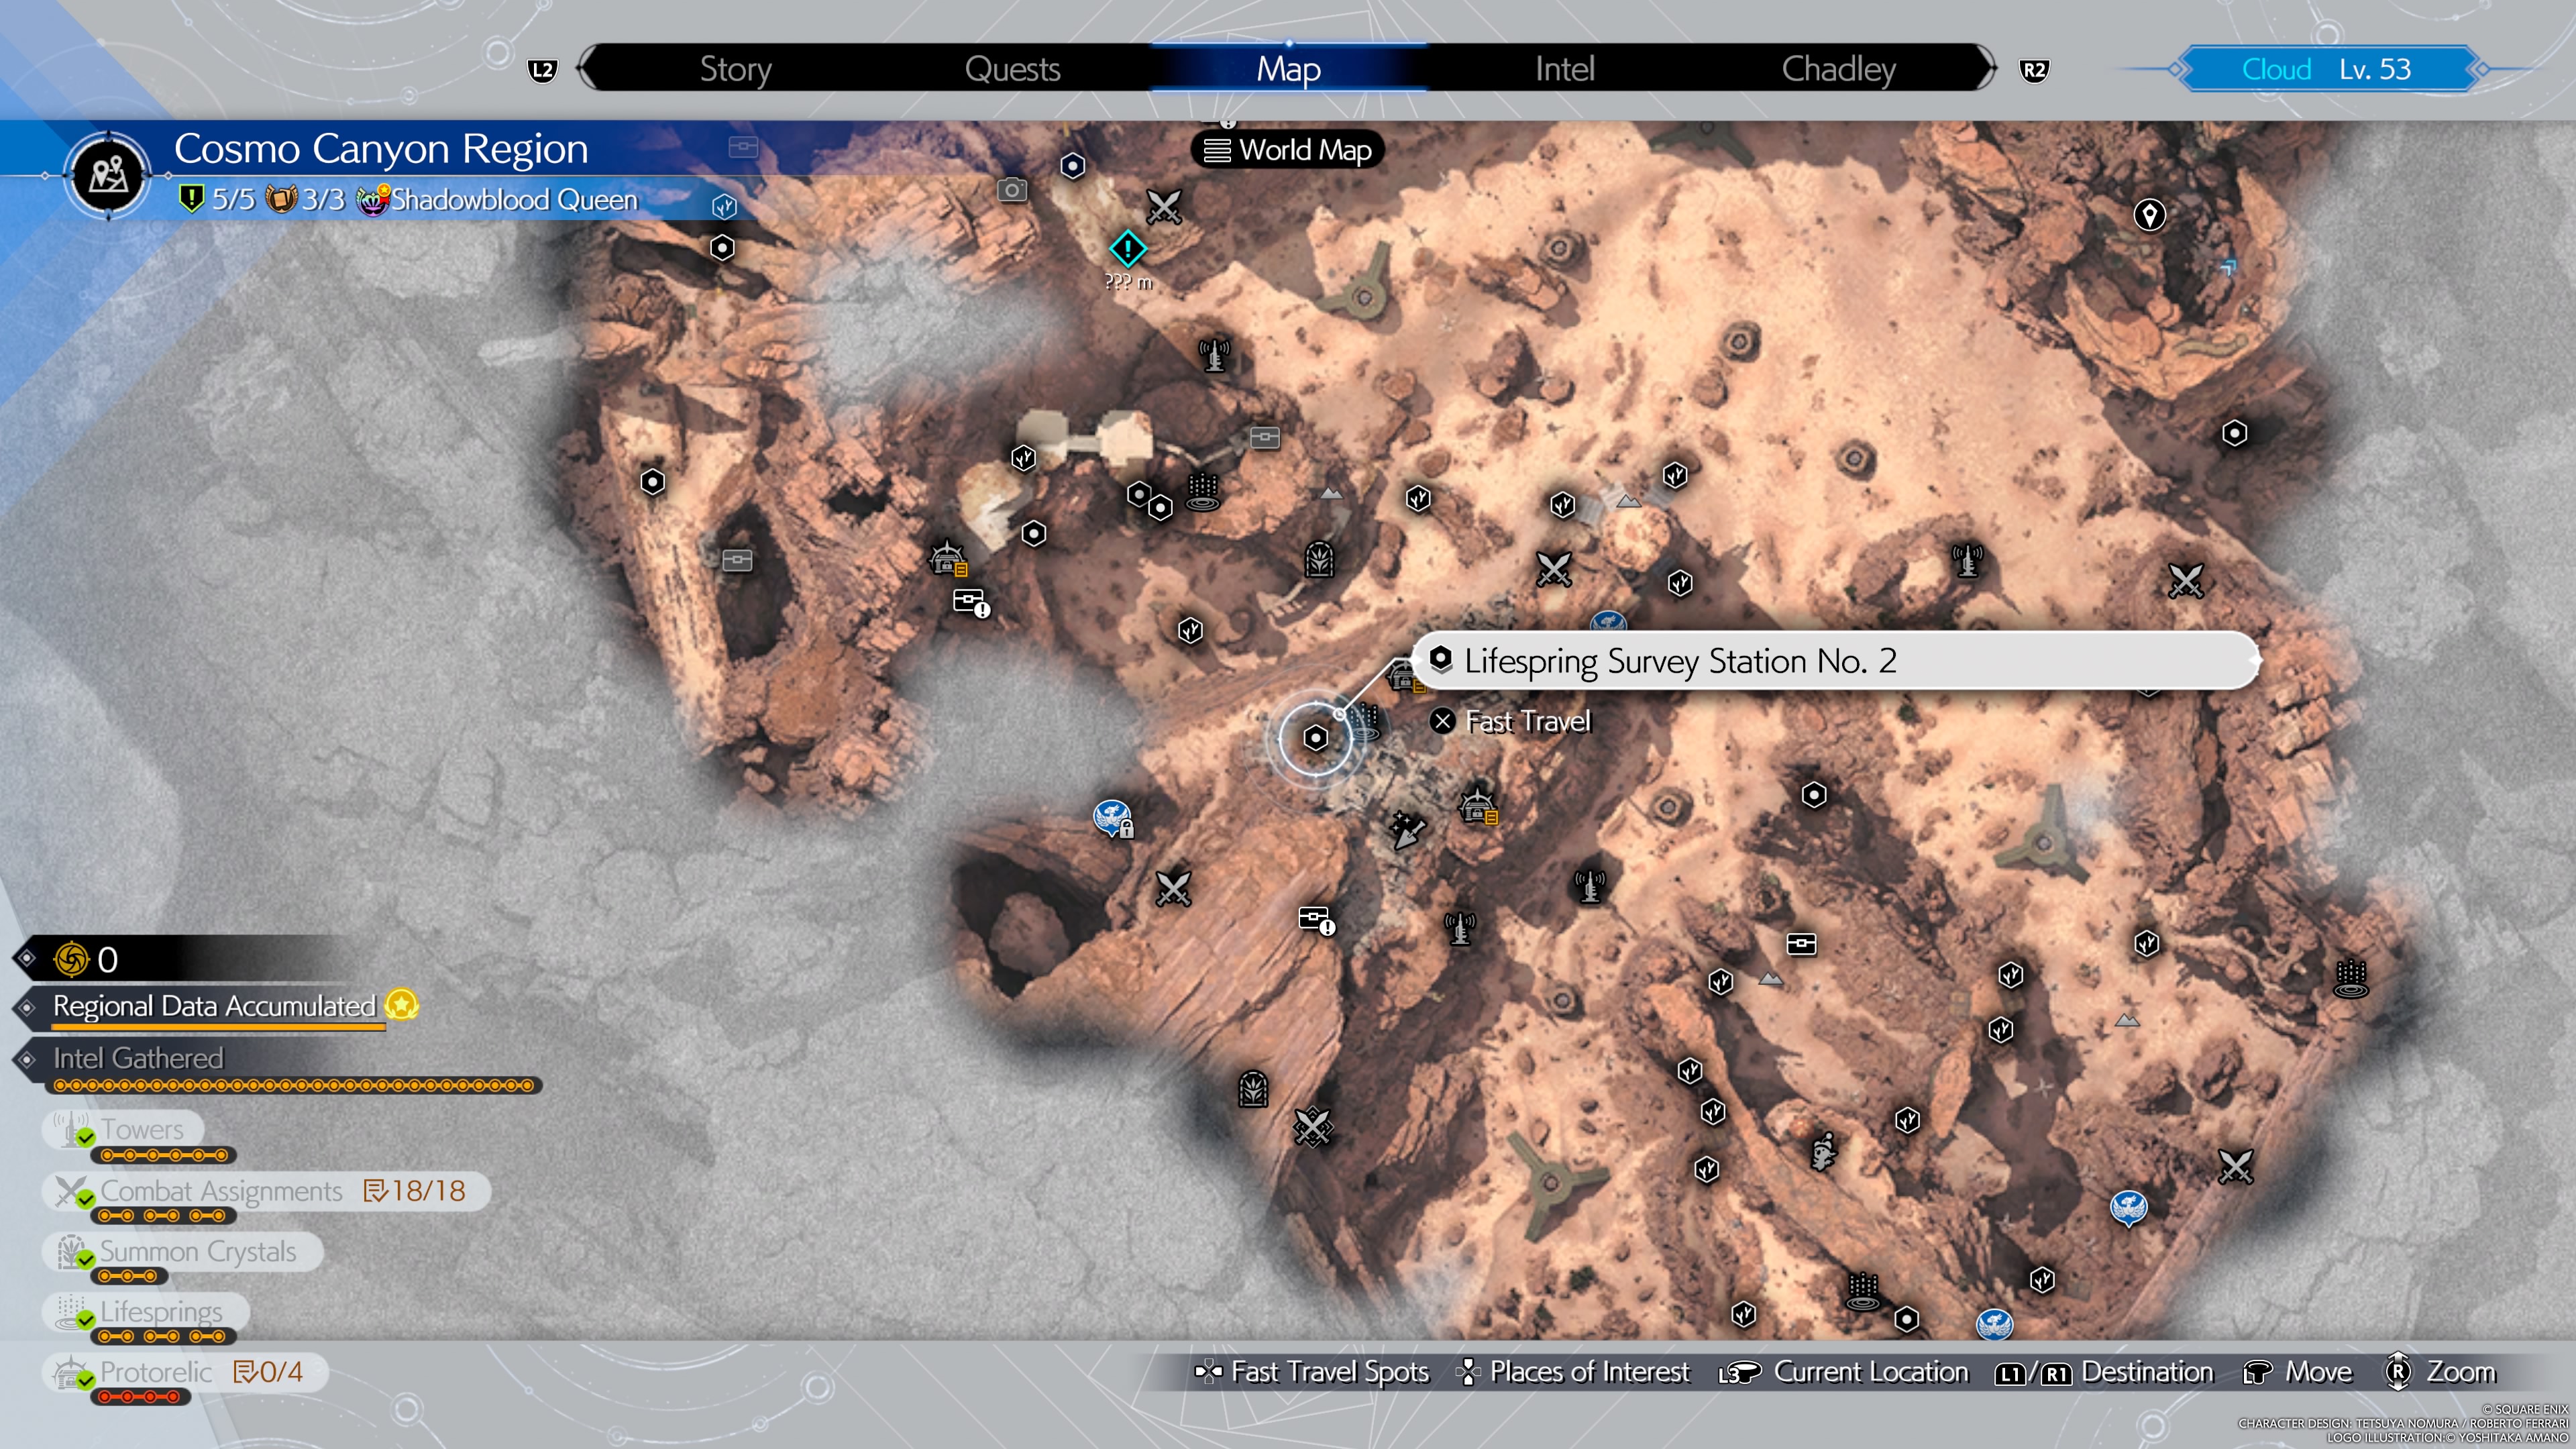Click the Towers progress dots bar

click(x=165, y=1155)
